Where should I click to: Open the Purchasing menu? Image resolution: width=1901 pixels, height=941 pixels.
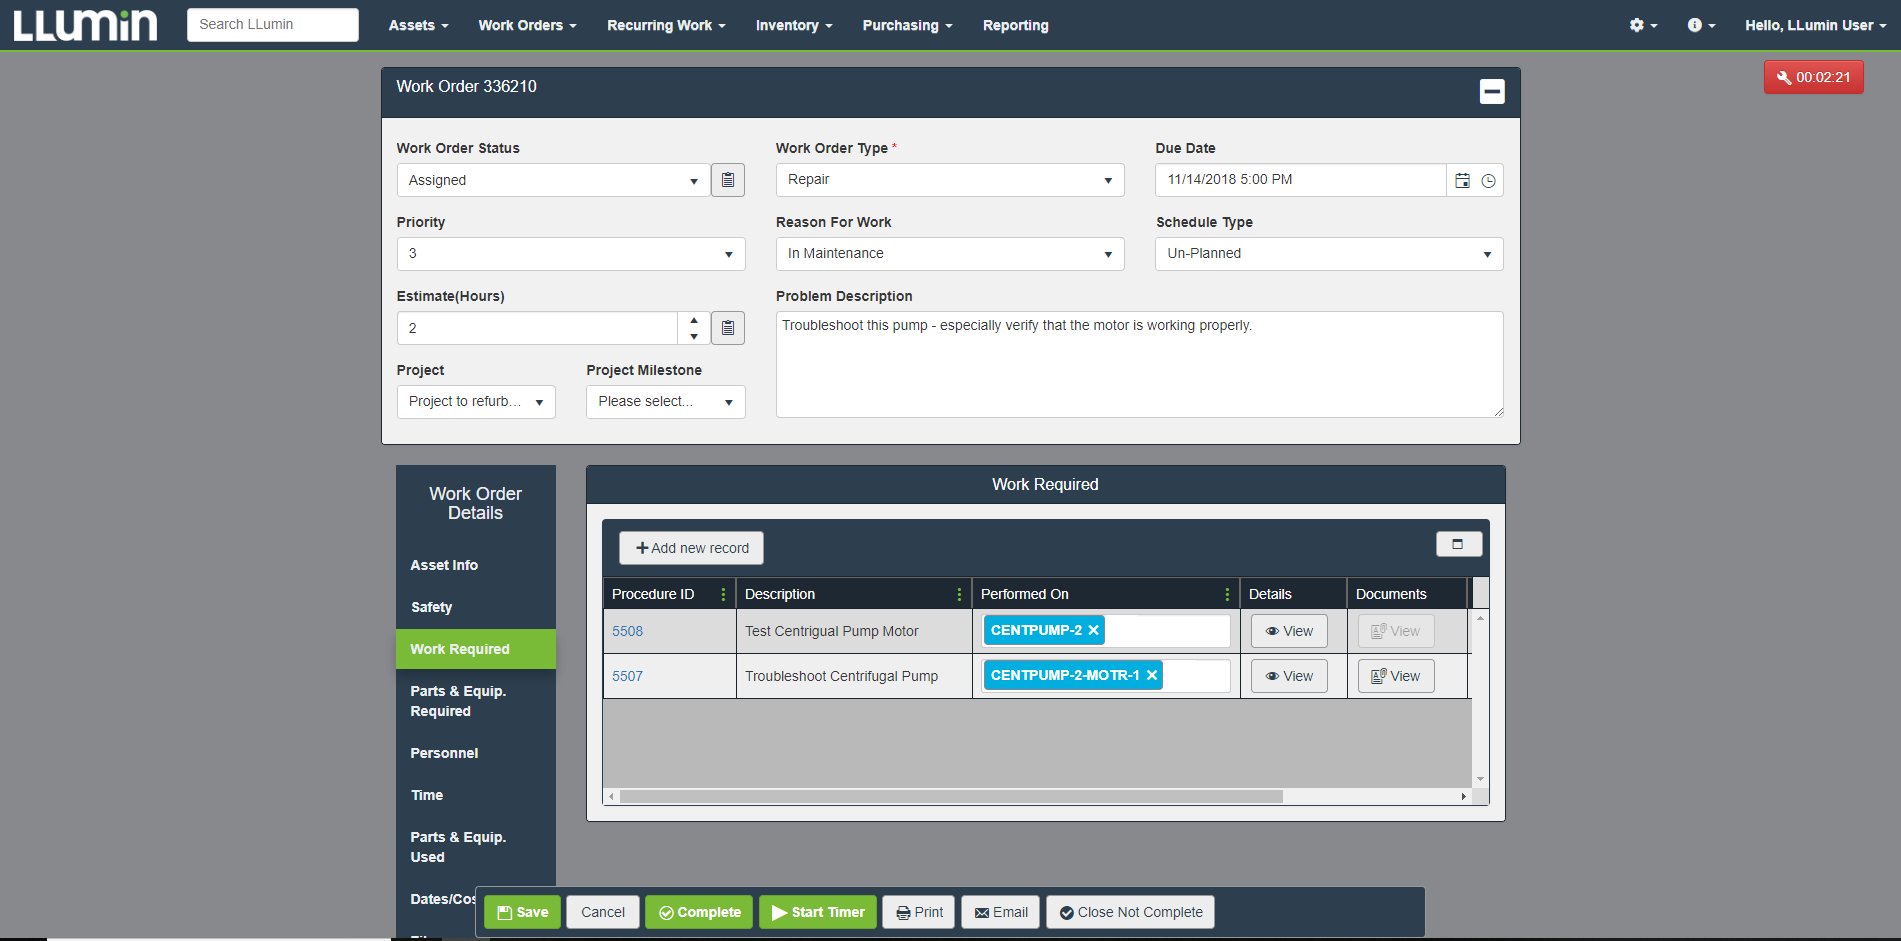click(903, 25)
